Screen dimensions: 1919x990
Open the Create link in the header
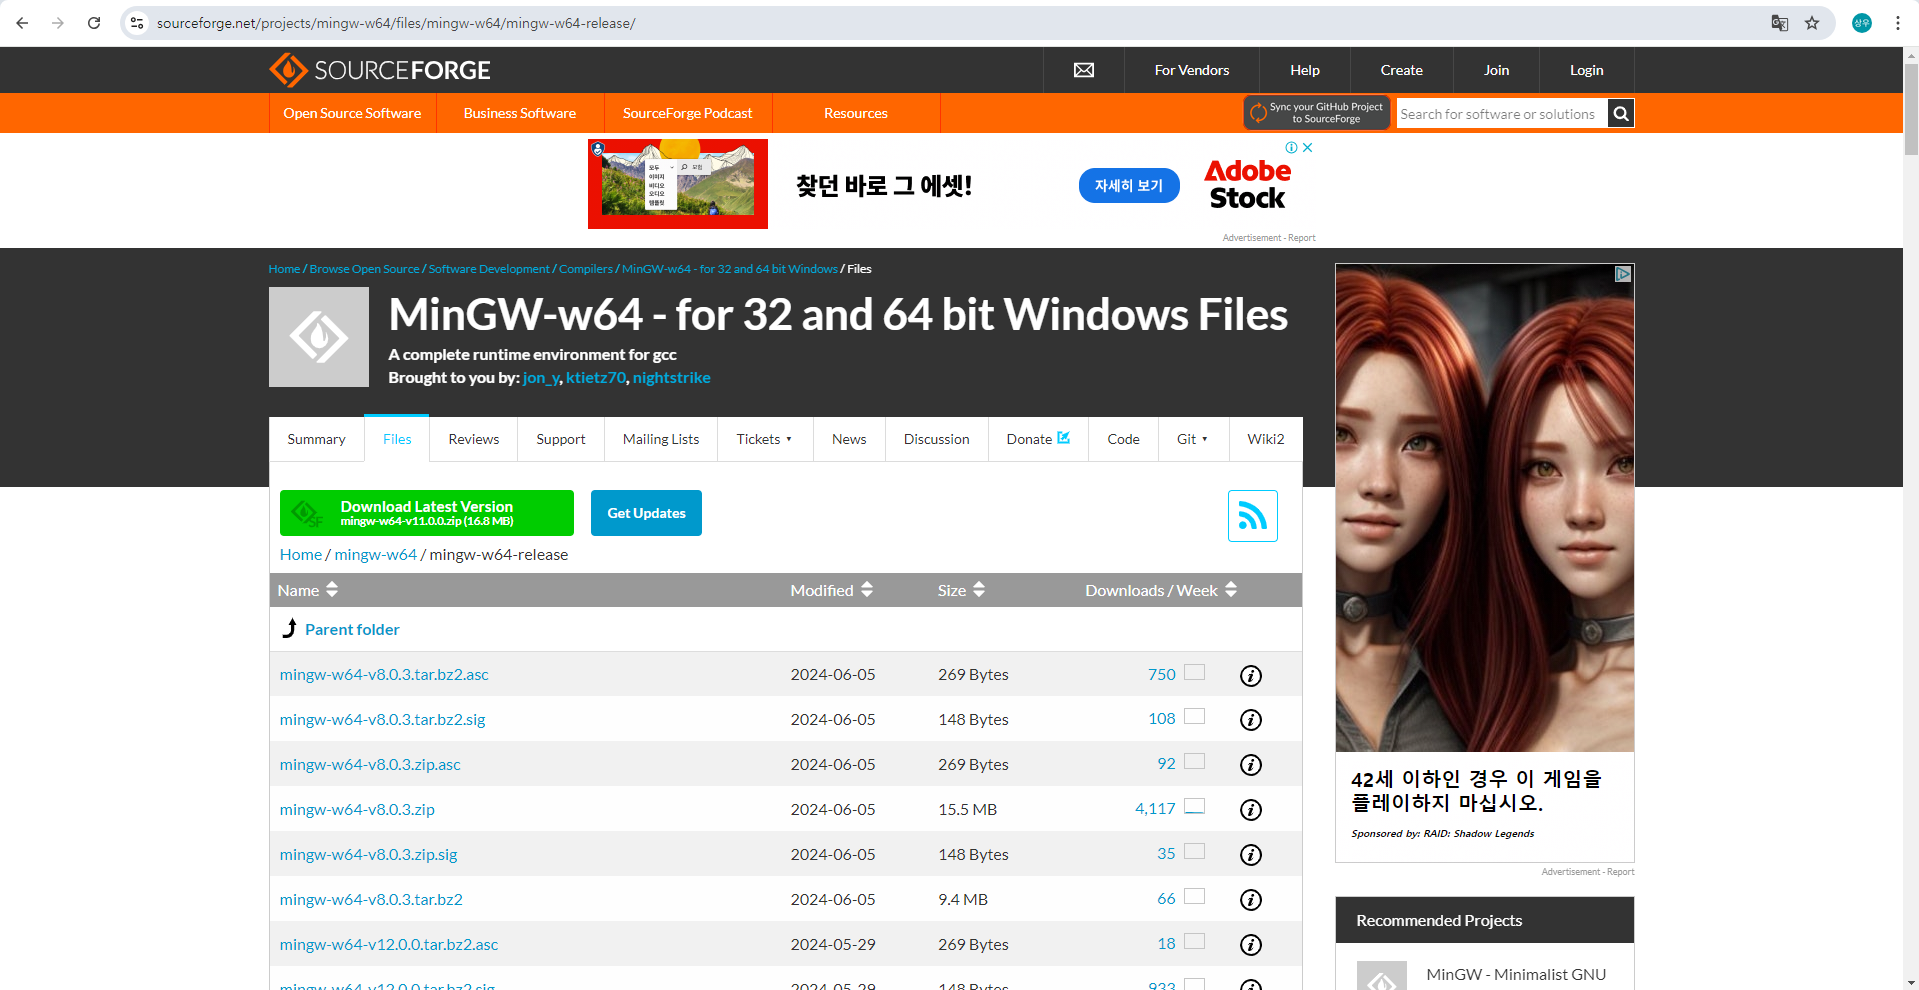[x=1402, y=70]
